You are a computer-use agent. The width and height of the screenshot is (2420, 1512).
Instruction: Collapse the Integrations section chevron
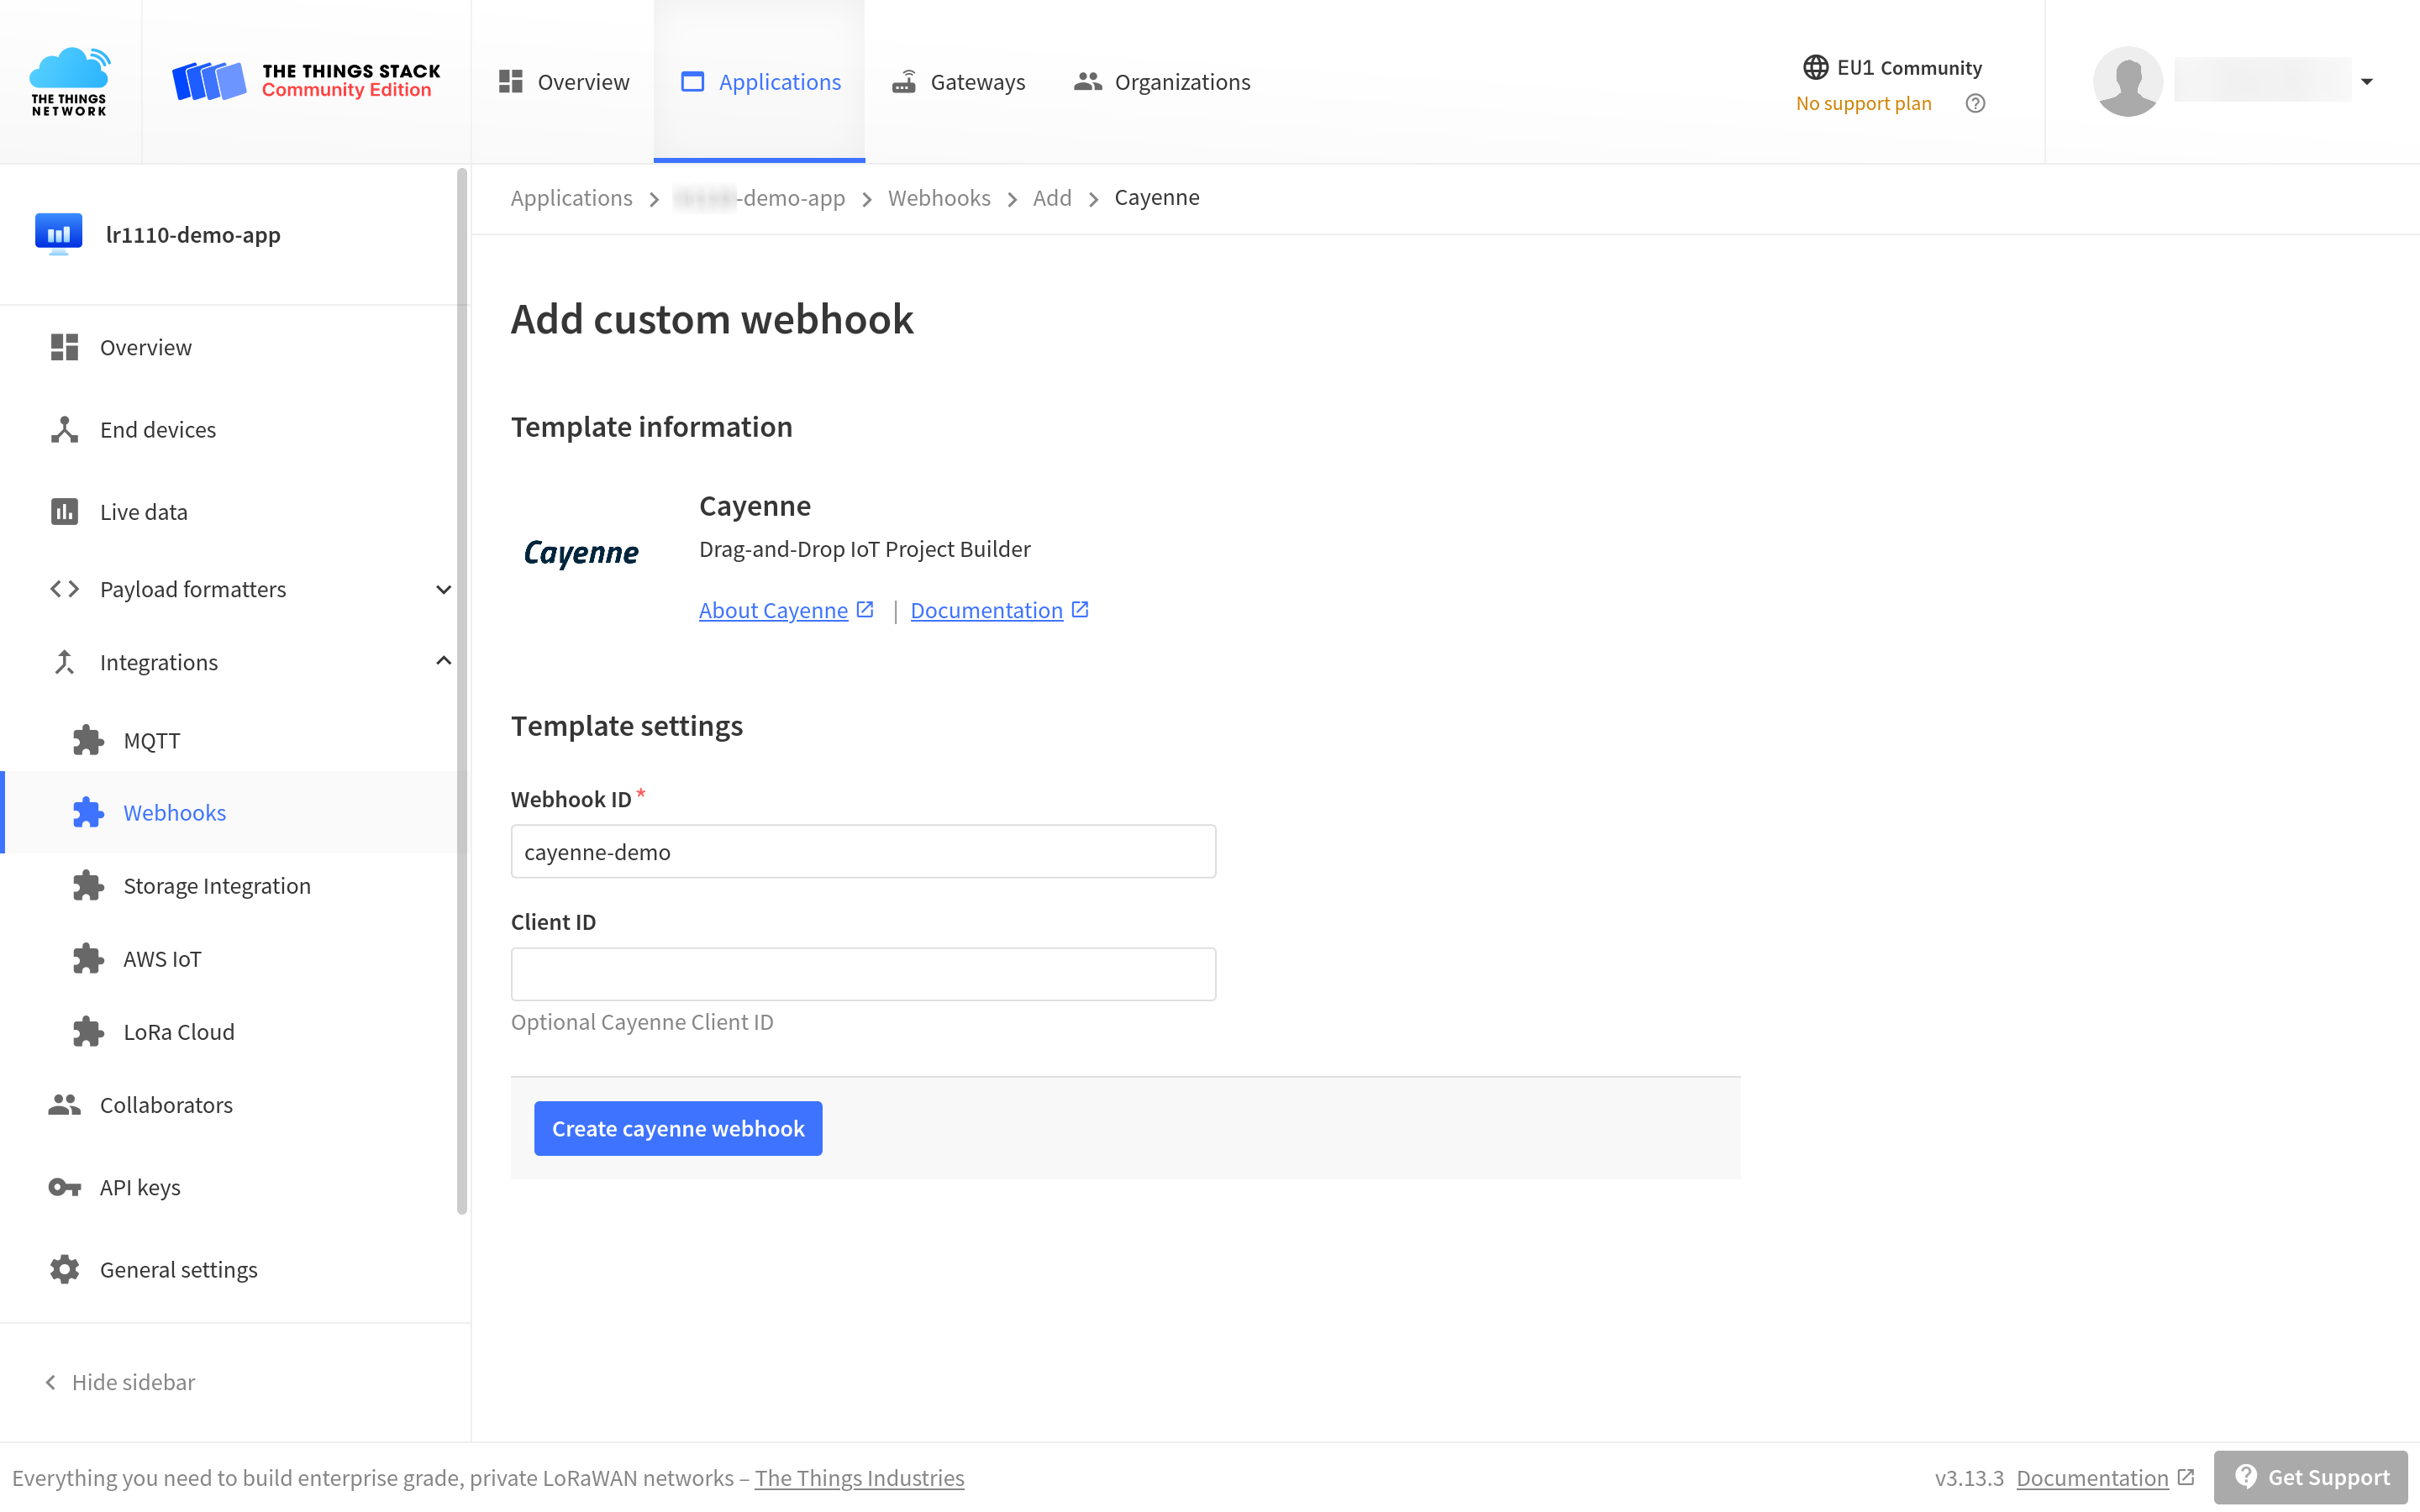443,661
